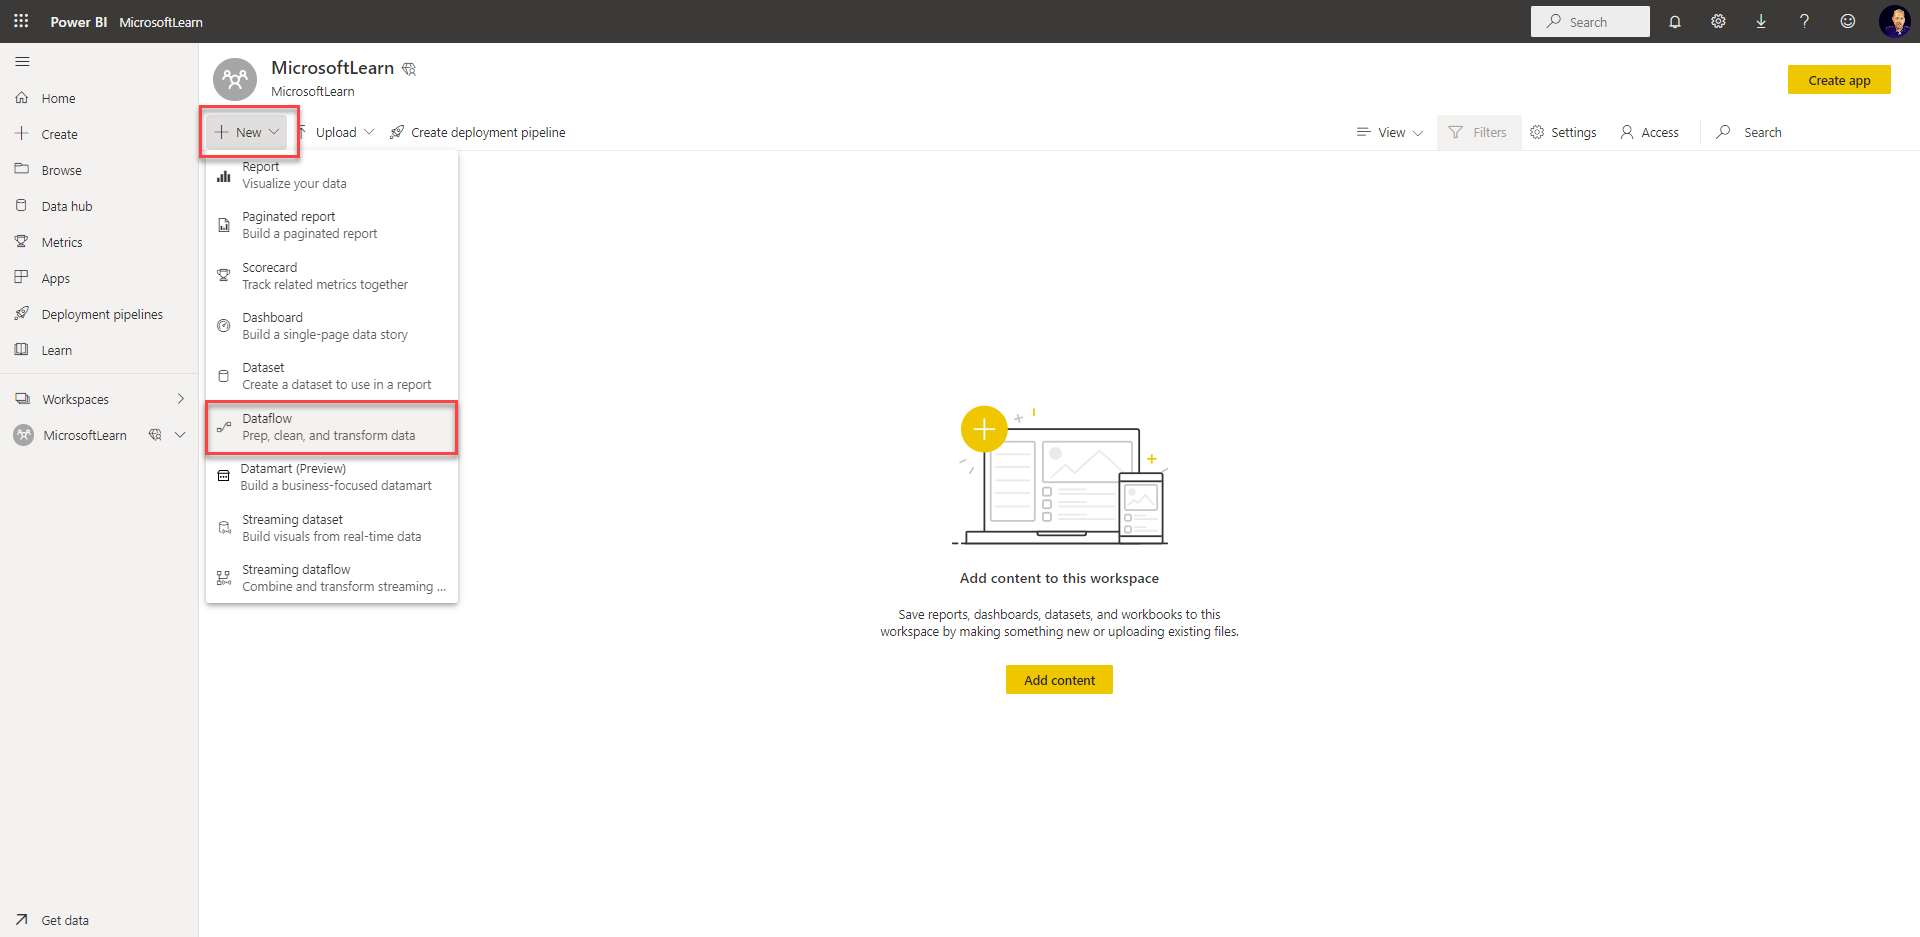Open the settings gear in top bar

tap(1718, 21)
